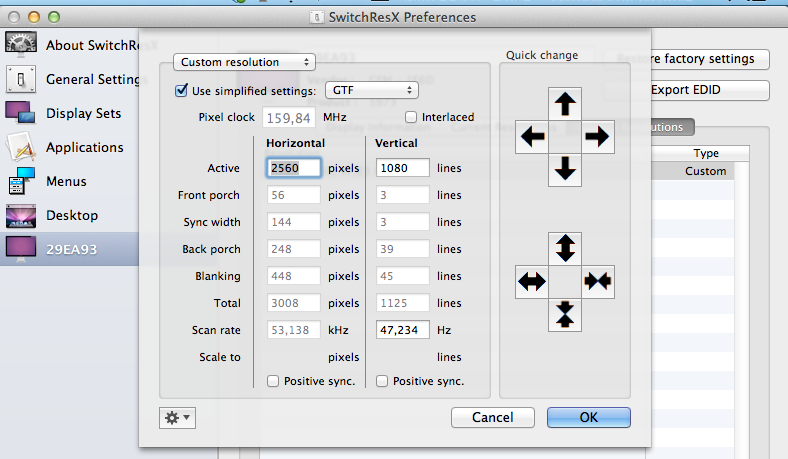Click the horizontal Blanking field
The image size is (788, 459).
point(293,276)
